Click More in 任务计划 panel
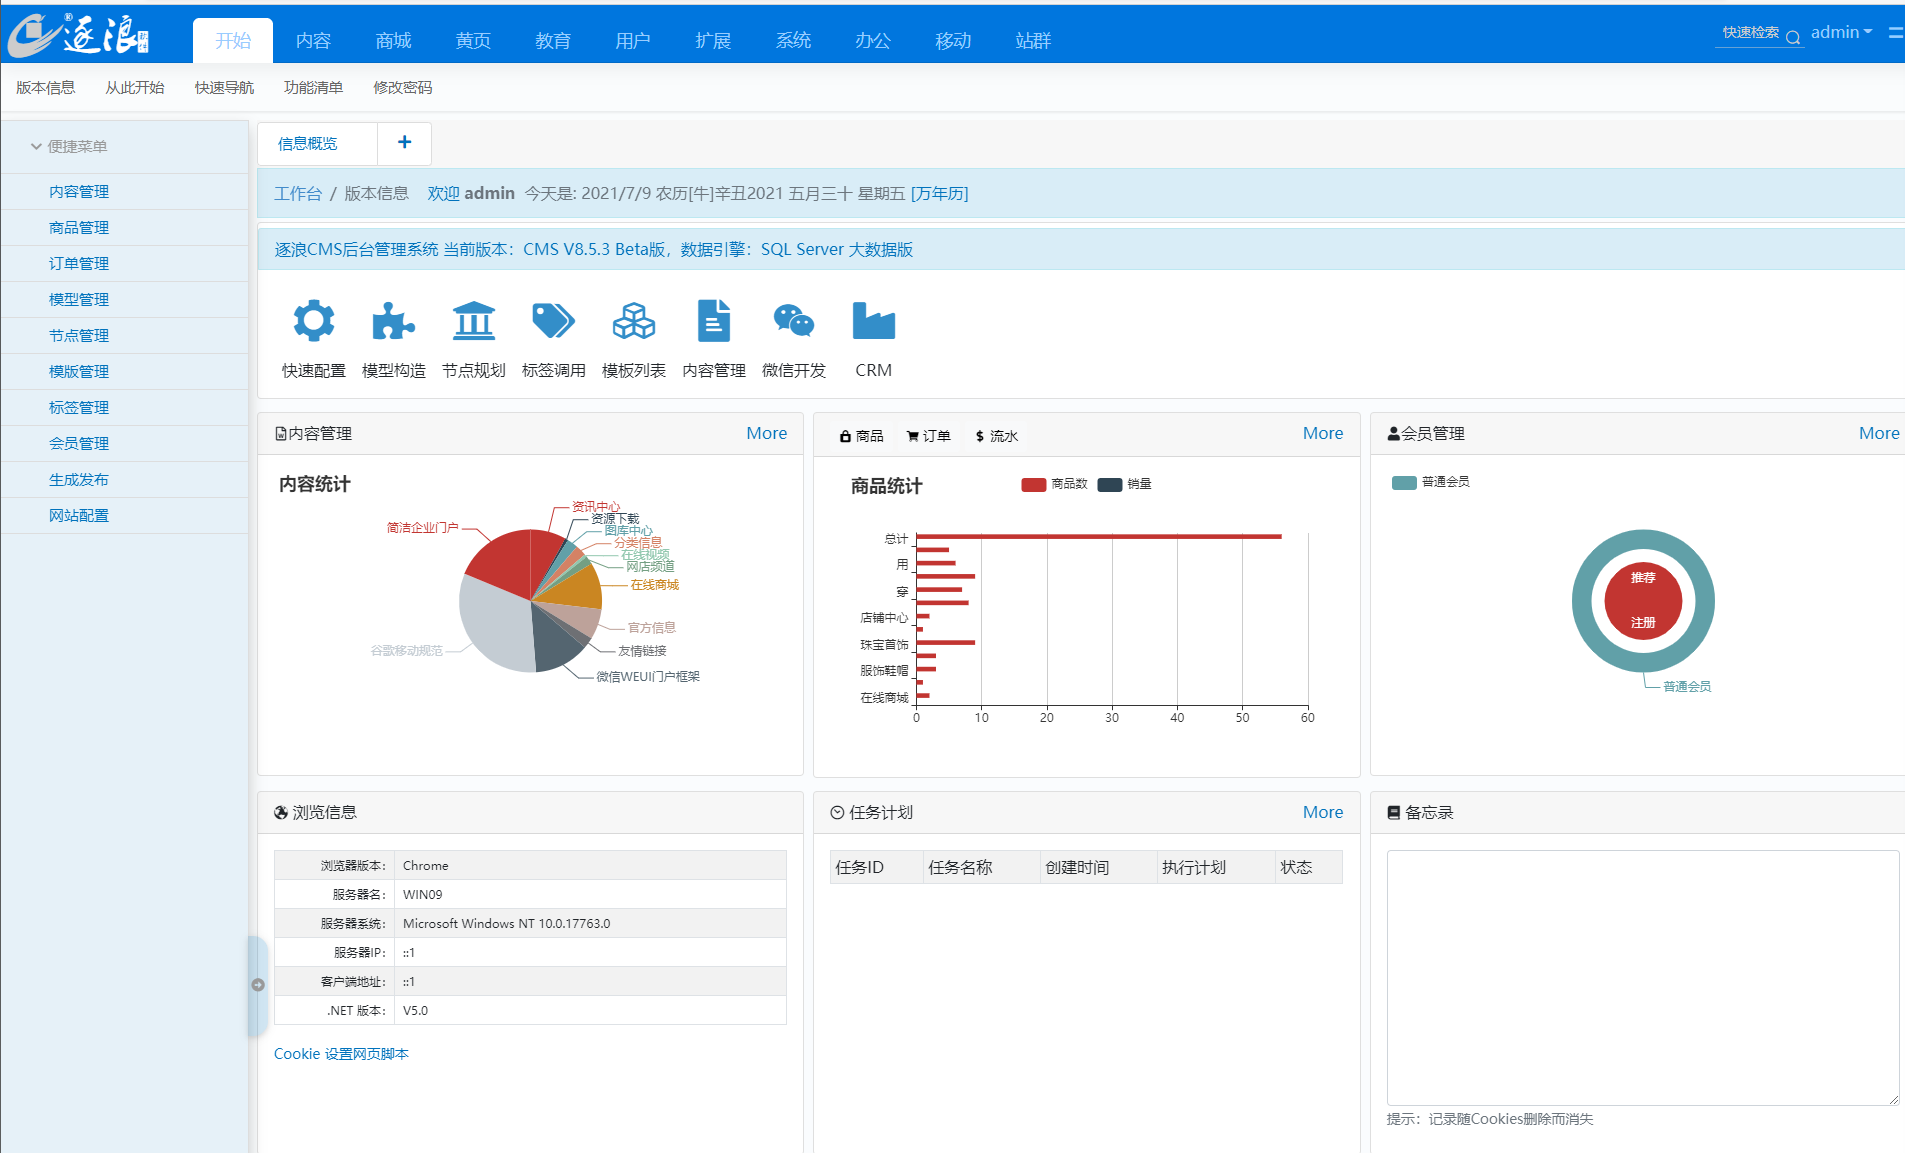 (1322, 812)
